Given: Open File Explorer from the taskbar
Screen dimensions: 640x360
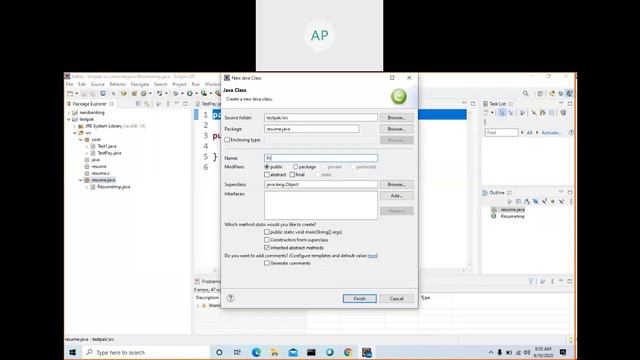Looking at the screenshot, I should pos(275,352).
